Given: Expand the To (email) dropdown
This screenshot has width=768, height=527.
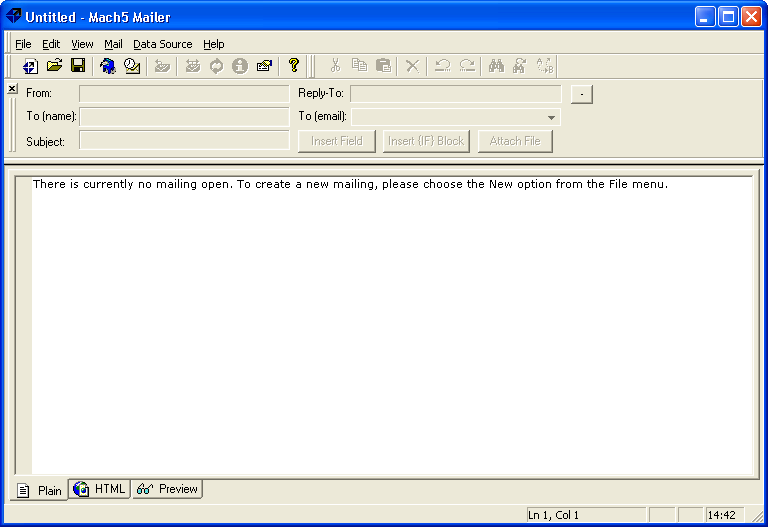Looking at the screenshot, I should 550,117.
